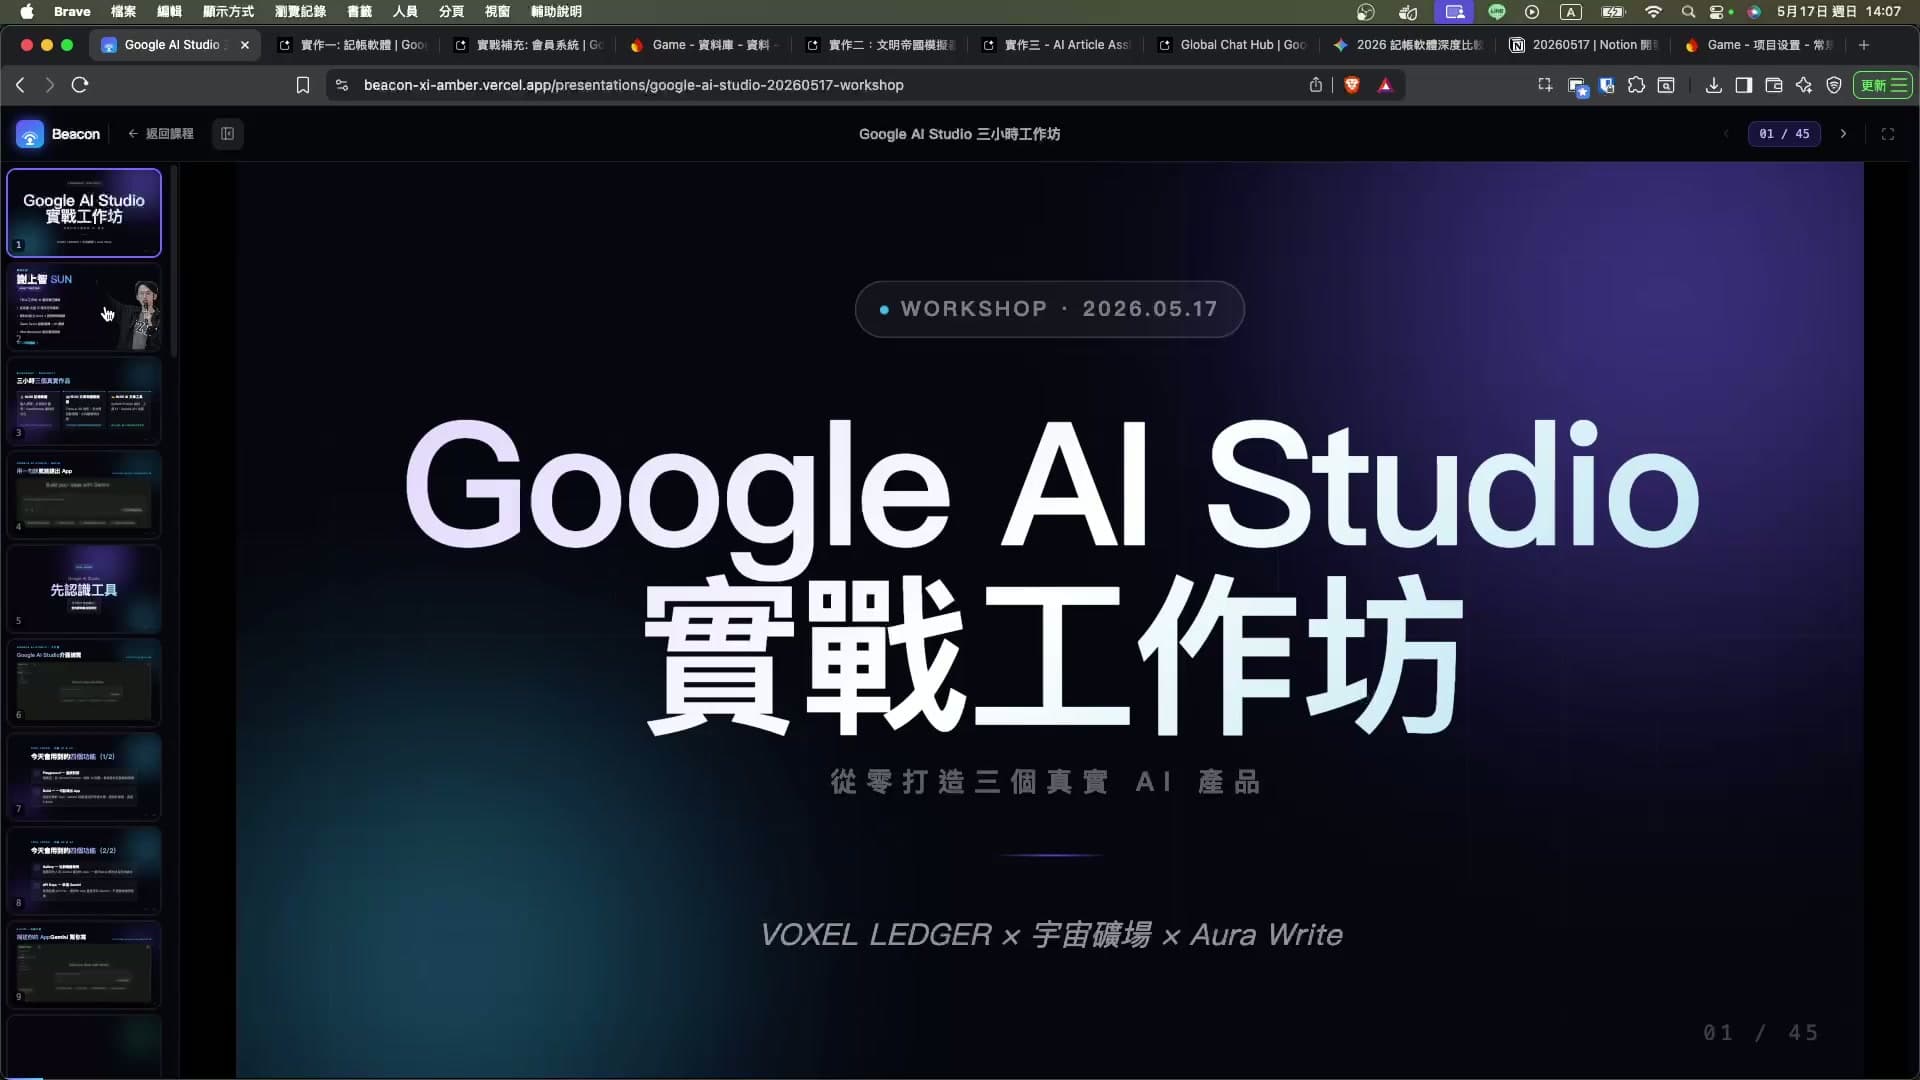1920x1080 pixels.
Task: View site settings icon in address bar
Action: [342, 85]
